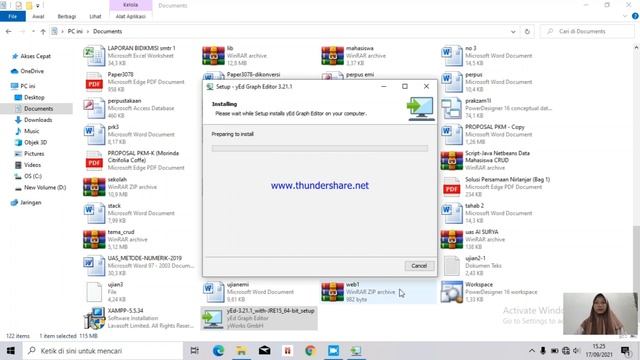640x360 pixels.
Task: Open recent locations dropdown arrow
Action: (x=33, y=31)
